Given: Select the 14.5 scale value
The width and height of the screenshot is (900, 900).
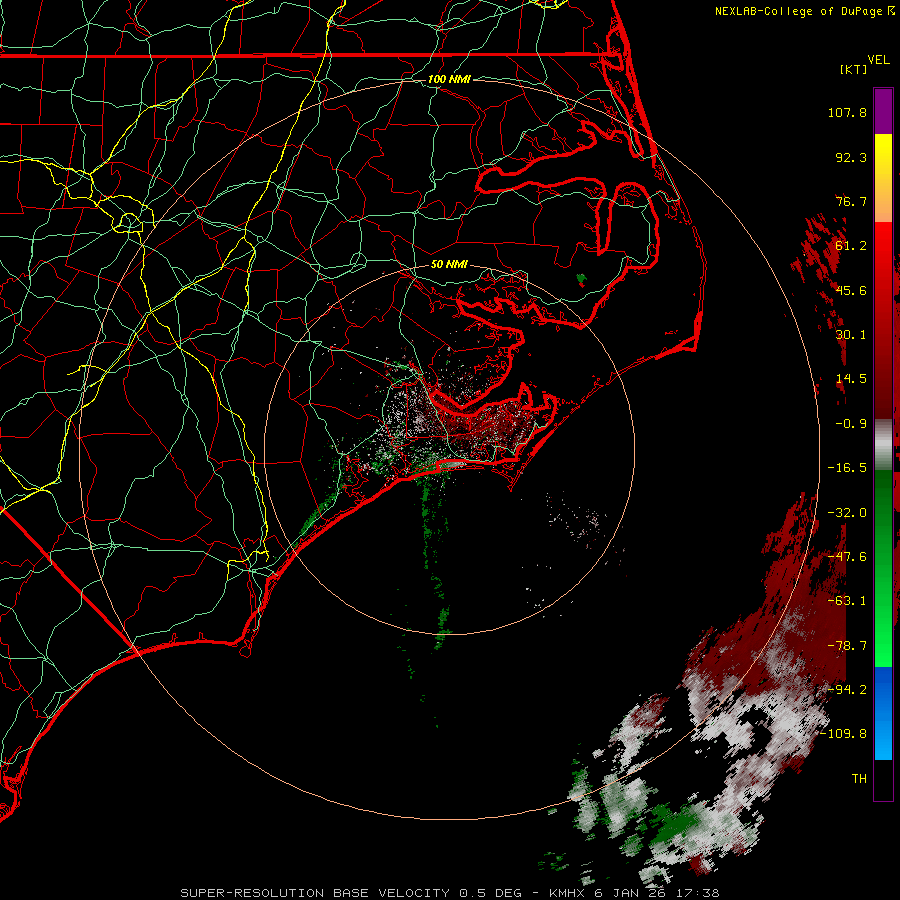Looking at the screenshot, I should [x=851, y=379].
